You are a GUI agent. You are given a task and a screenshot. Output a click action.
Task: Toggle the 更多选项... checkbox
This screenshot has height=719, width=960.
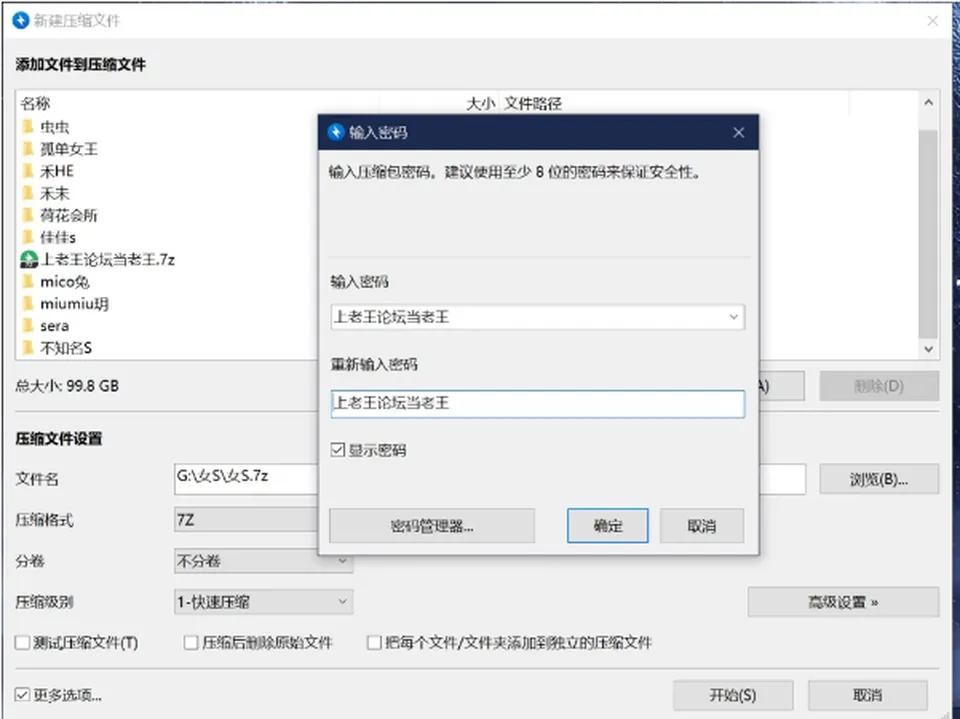click(x=22, y=695)
